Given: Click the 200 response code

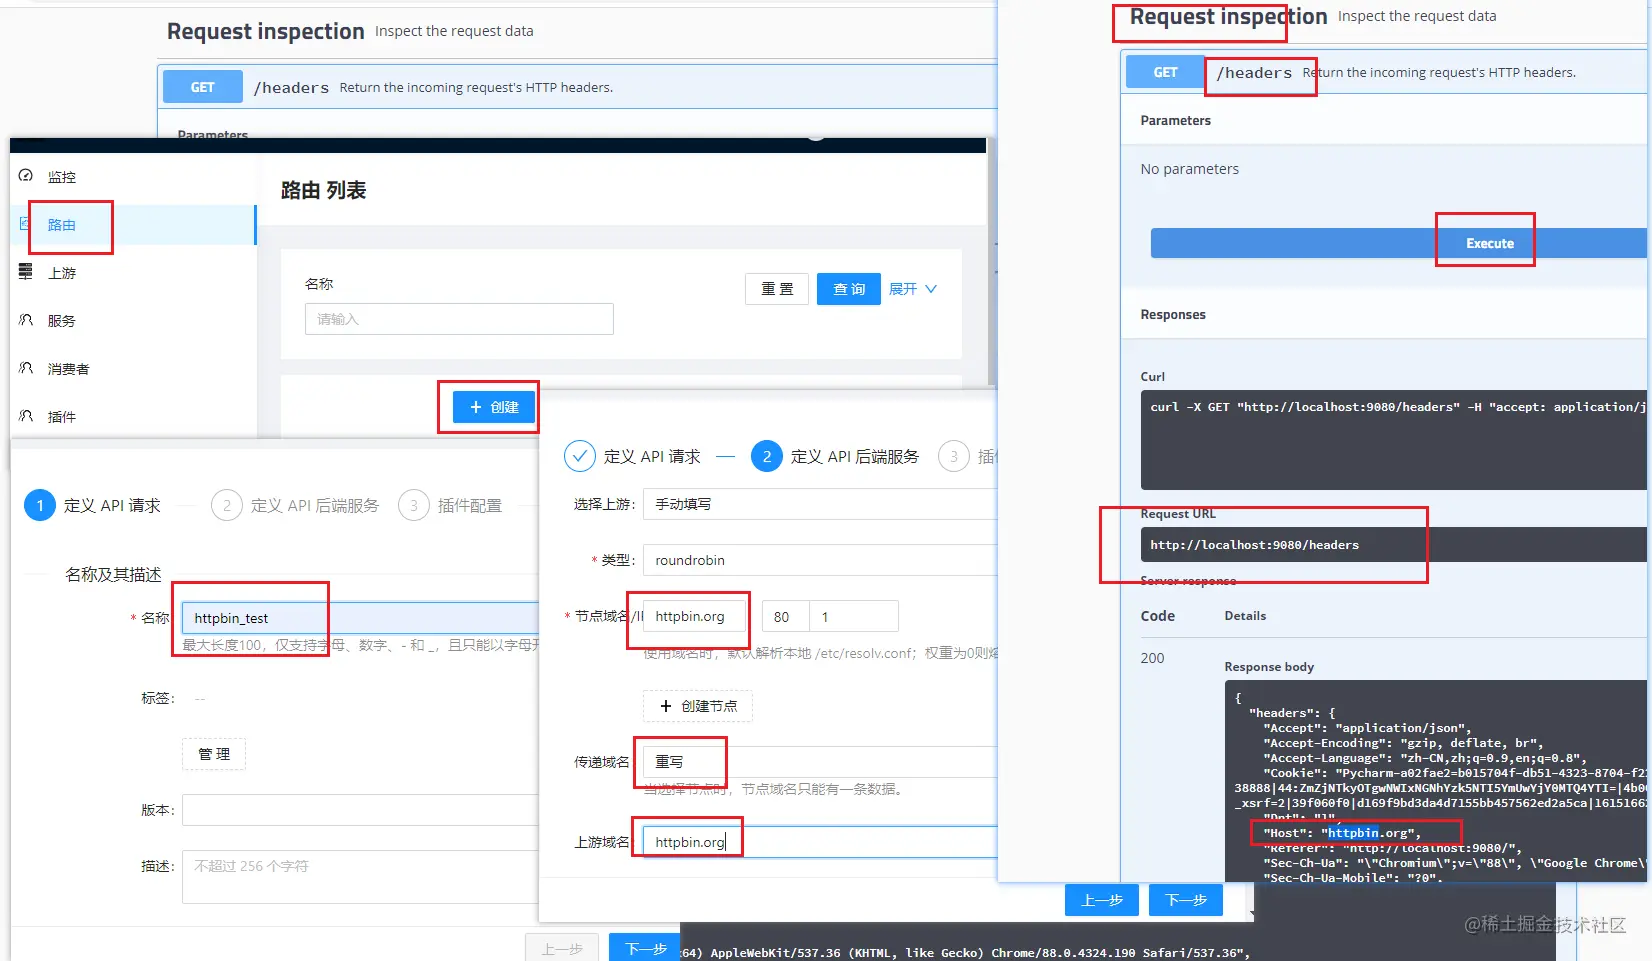Looking at the screenshot, I should pyautogui.click(x=1152, y=658).
